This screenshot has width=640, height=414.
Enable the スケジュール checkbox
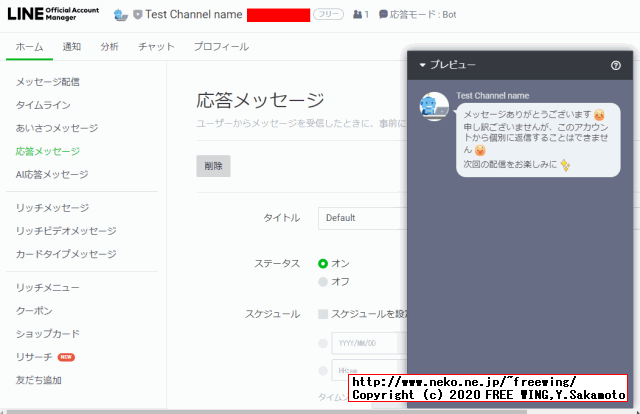click(323, 314)
